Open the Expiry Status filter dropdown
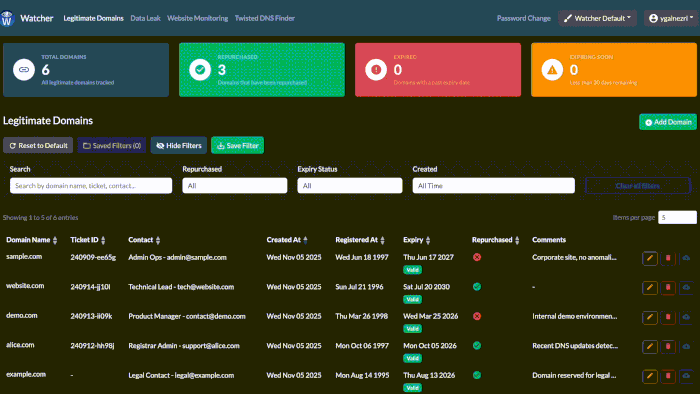Viewport: 700px width, 394px height. point(350,186)
